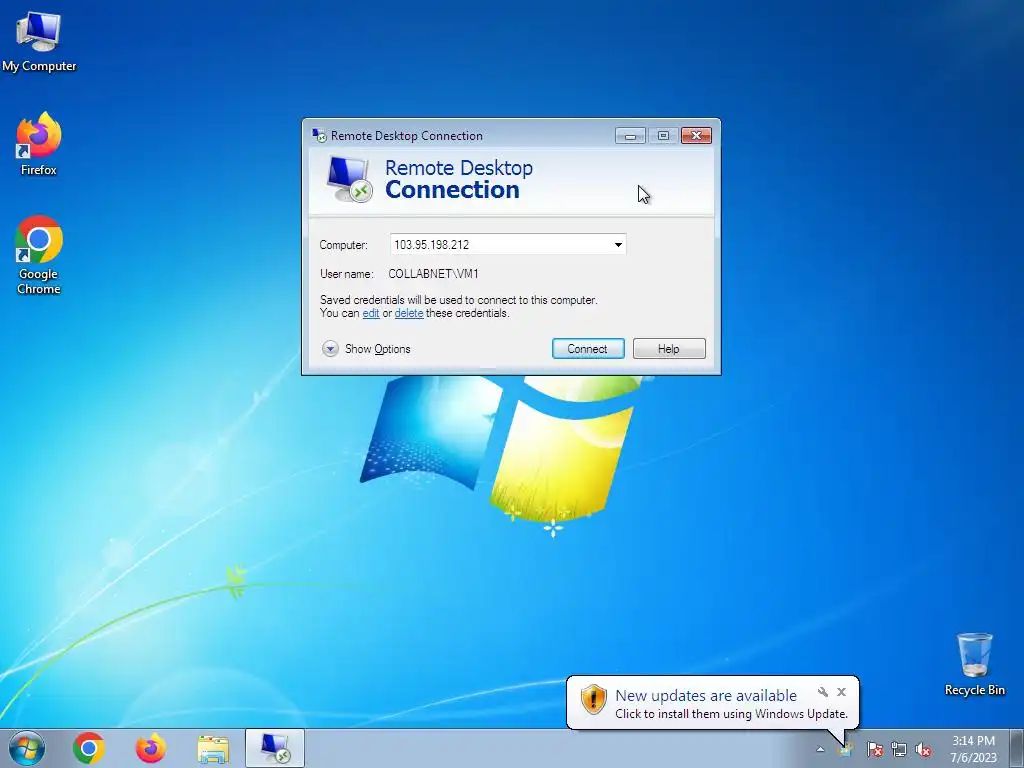Click the Remote Desktop Connection window title text
1024x768 pixels.
coord(407,136)
